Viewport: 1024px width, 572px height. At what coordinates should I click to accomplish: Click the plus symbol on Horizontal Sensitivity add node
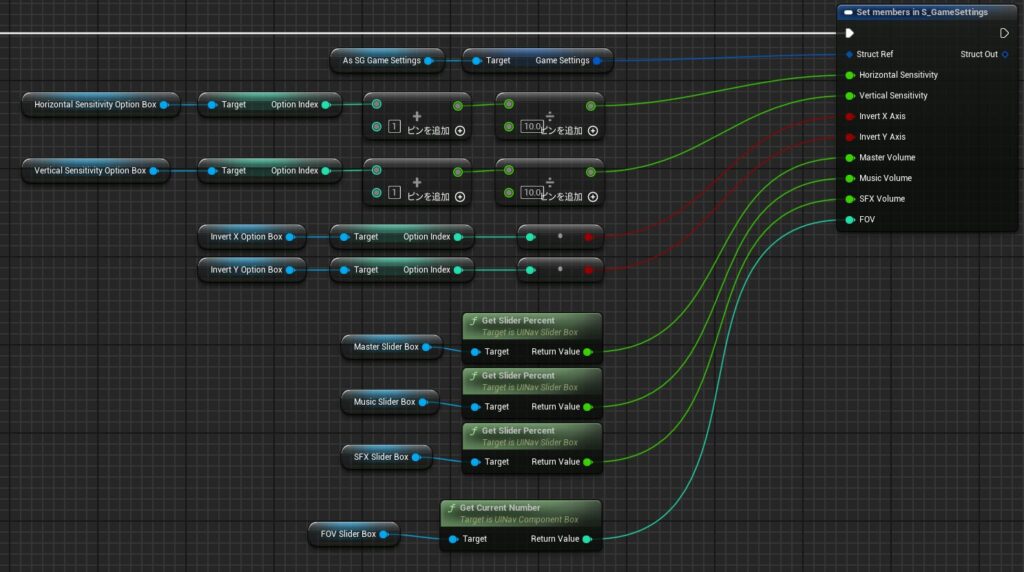click(x=417, y=116)
